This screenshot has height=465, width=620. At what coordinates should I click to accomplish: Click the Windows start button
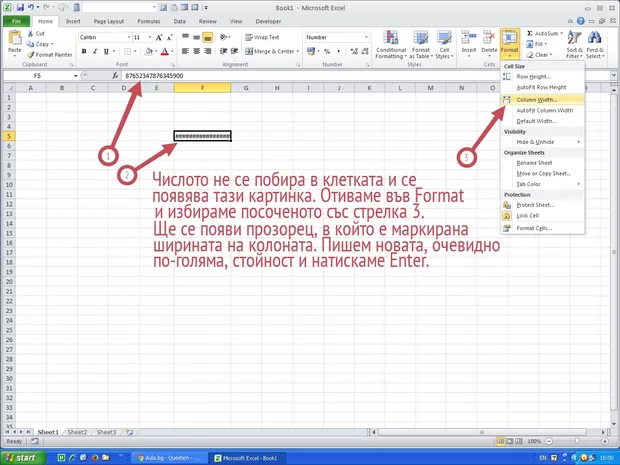(x=22, y=458)
